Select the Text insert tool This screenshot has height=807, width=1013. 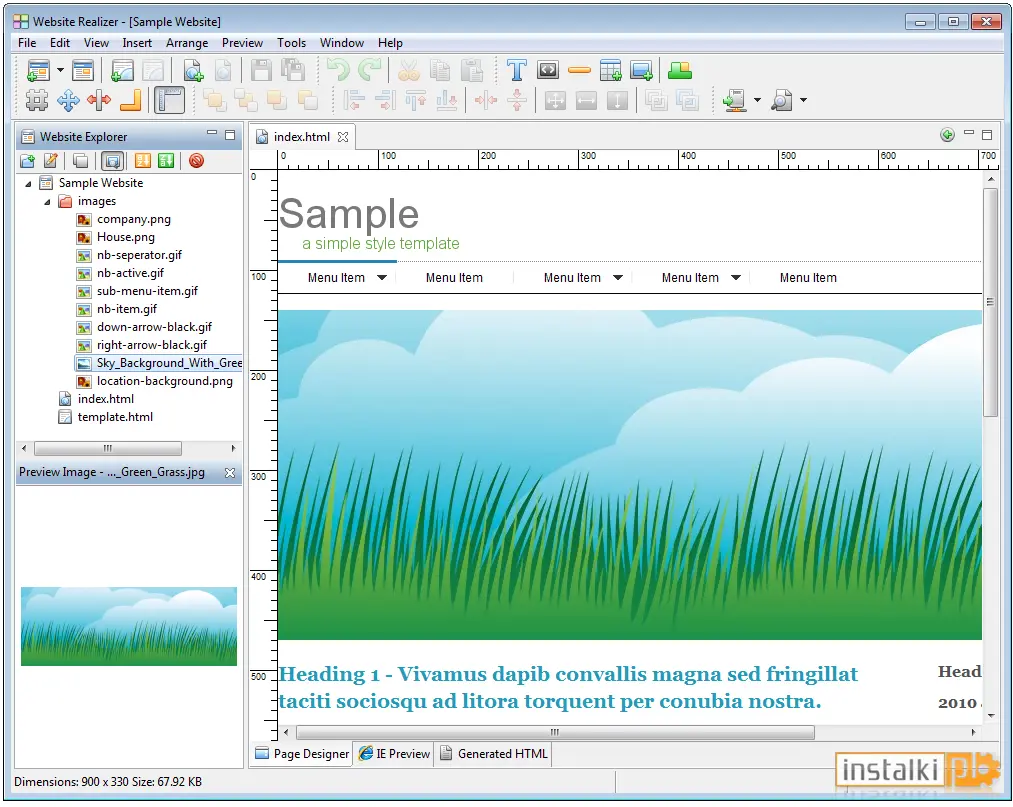pos(516,70)
